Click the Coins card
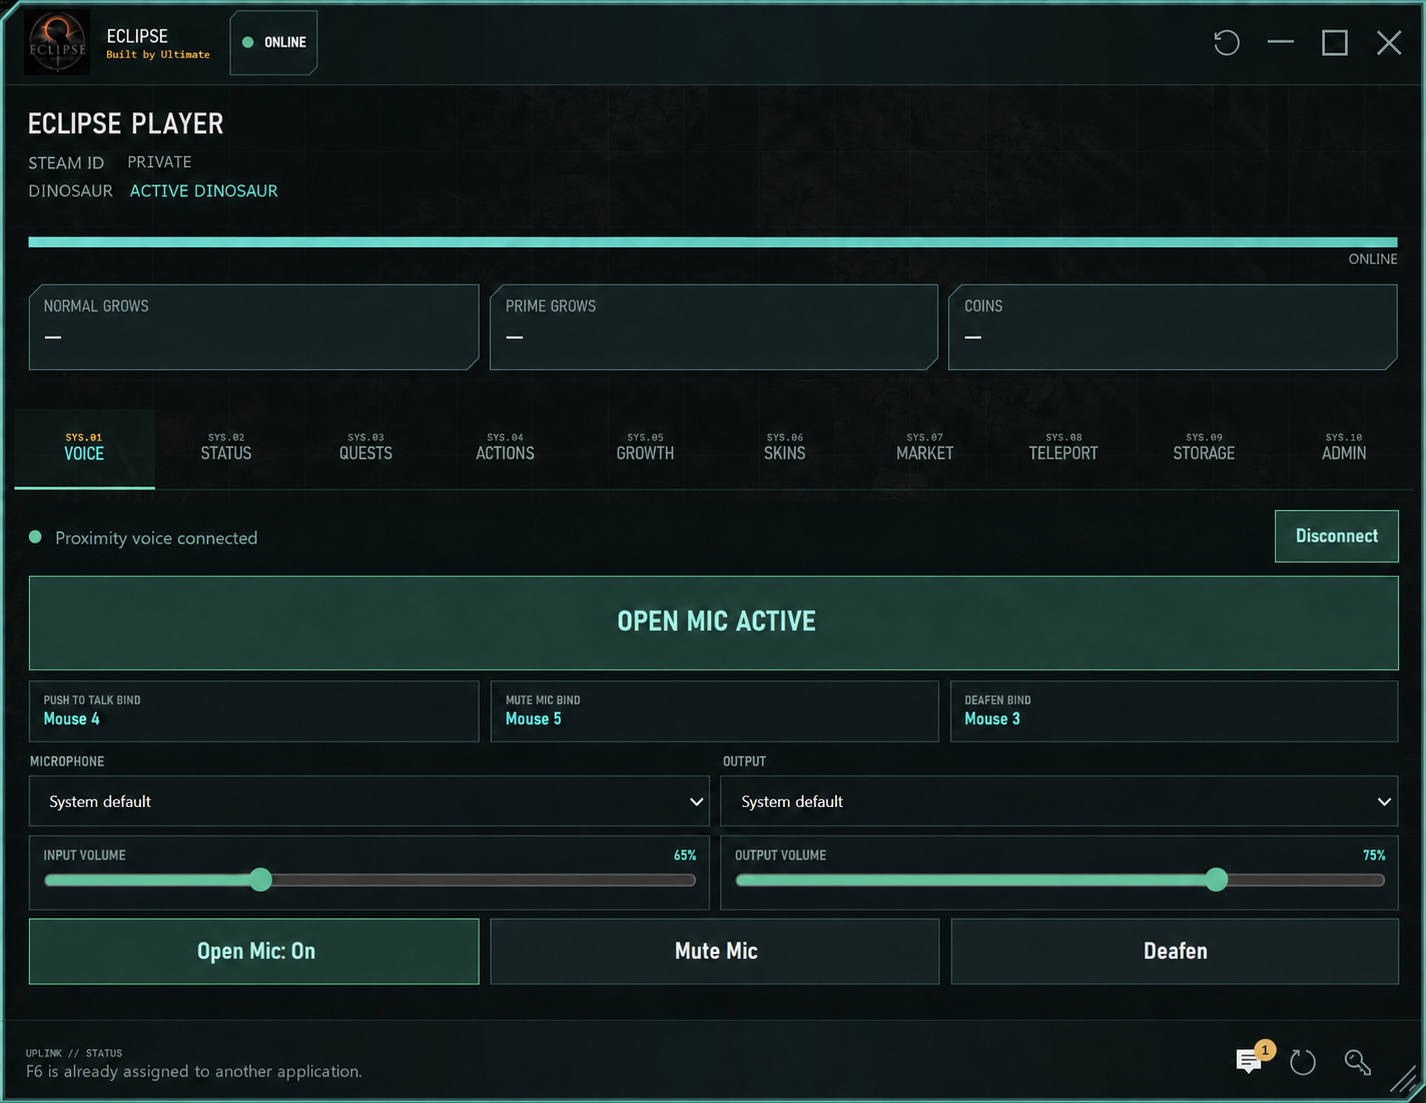Image resolution: width=1426 pixels, height=1103 pixels. 1172,327
